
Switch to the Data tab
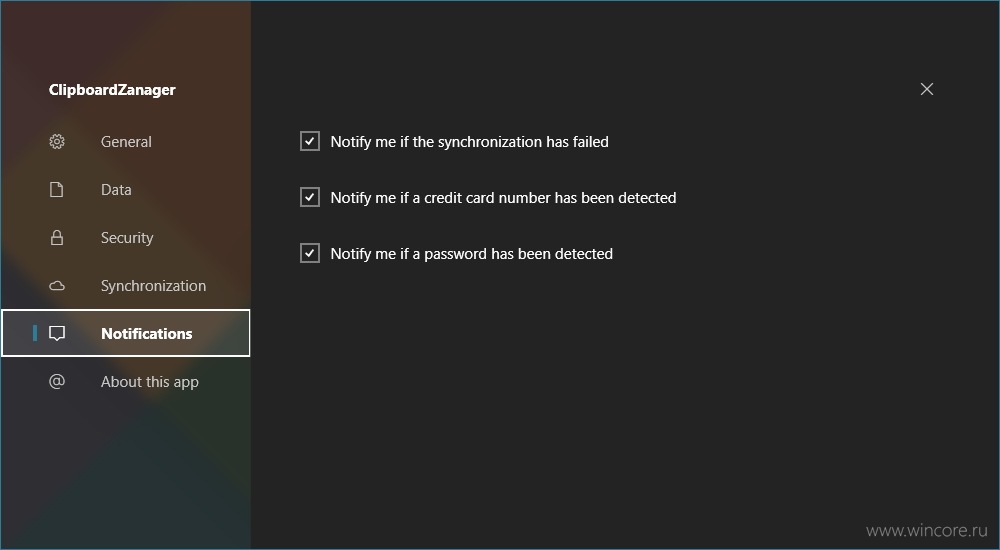pyautogui.click(x=125, y=190)
